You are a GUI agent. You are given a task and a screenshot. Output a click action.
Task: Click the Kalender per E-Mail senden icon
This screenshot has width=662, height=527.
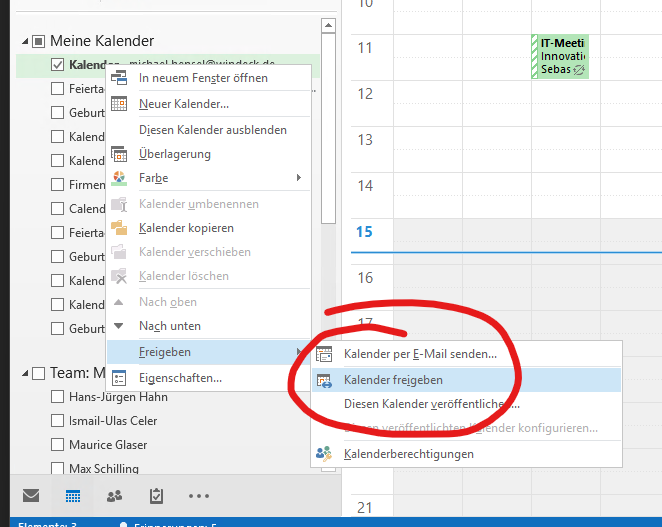(324, 354)
